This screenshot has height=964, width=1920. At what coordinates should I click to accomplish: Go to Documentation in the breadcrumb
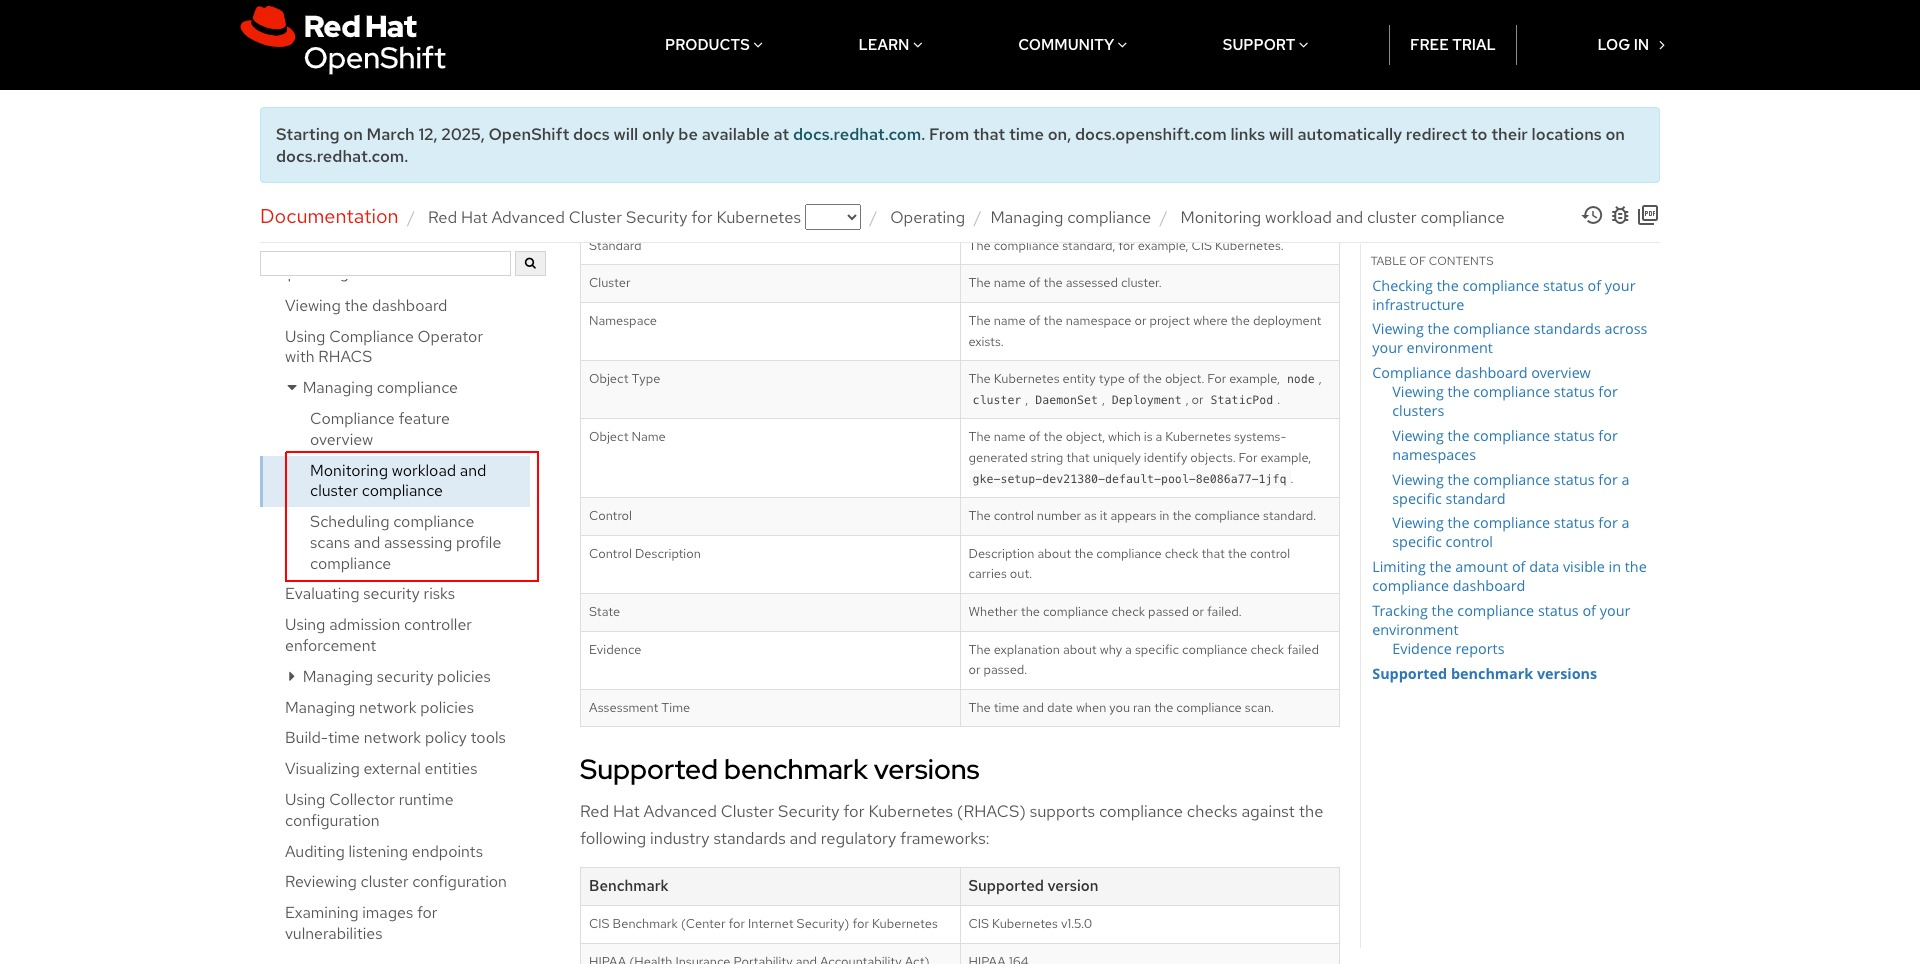329,217
